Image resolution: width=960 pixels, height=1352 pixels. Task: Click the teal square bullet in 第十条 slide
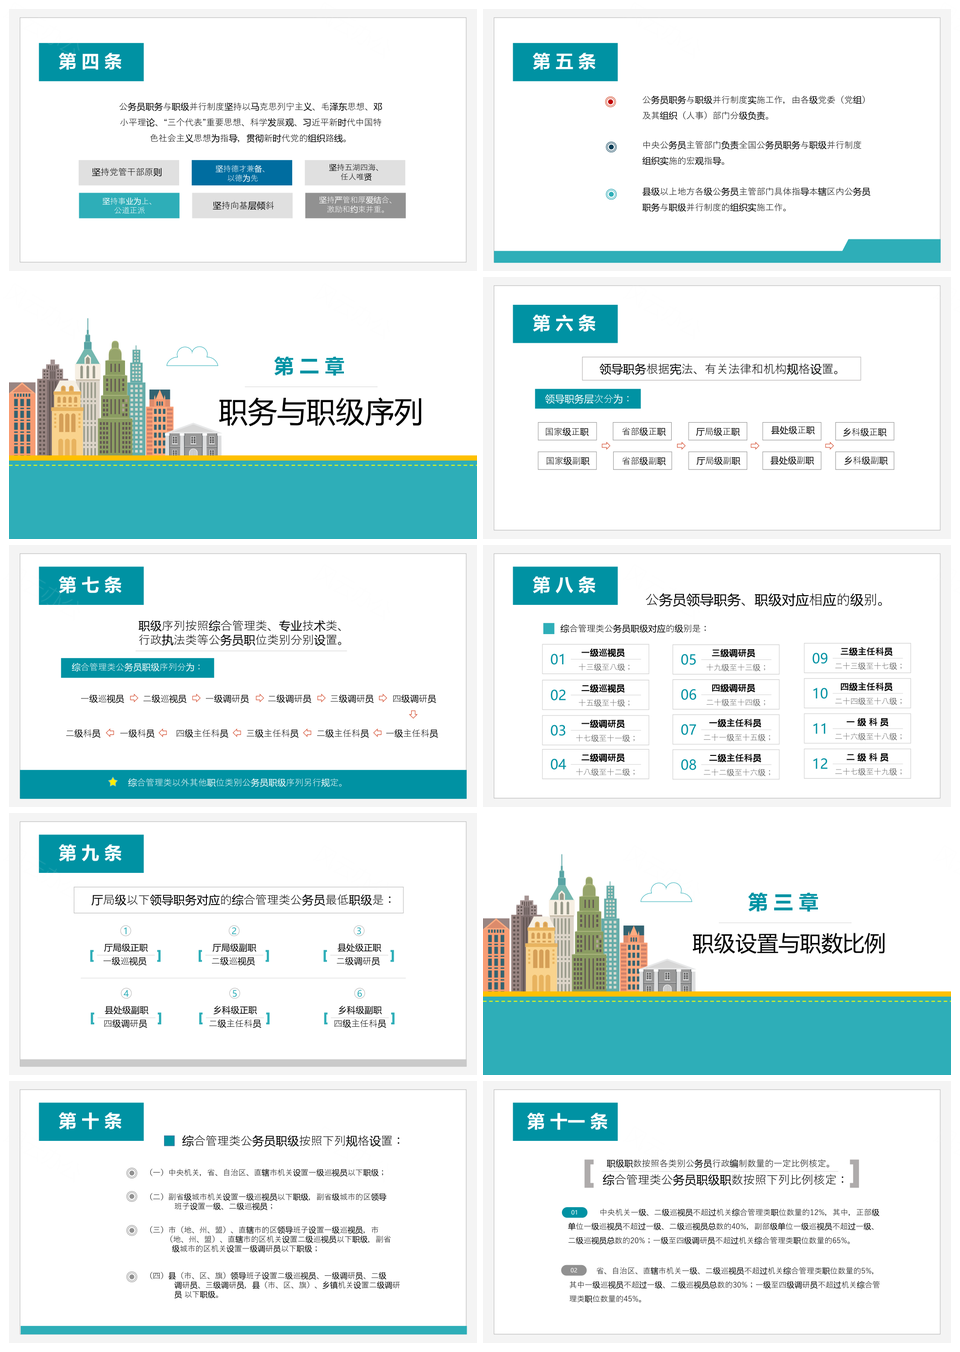169,1140
